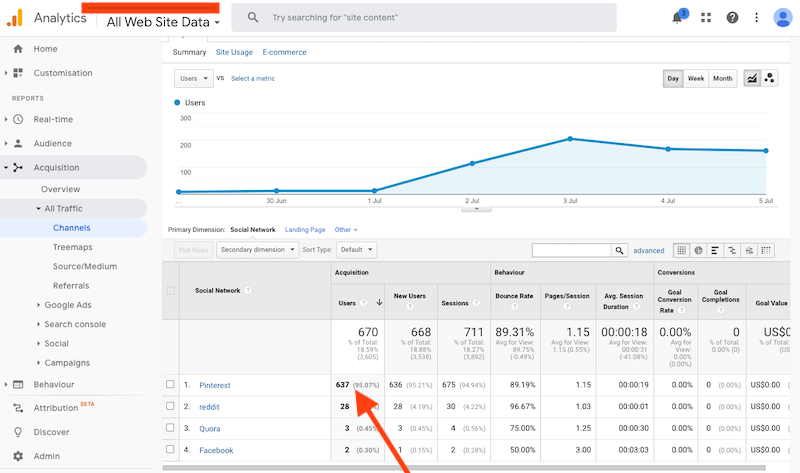Viewport: 800px width, 473px height.
Task: Tick the select-all header checkbox
Action: [171, 291]
